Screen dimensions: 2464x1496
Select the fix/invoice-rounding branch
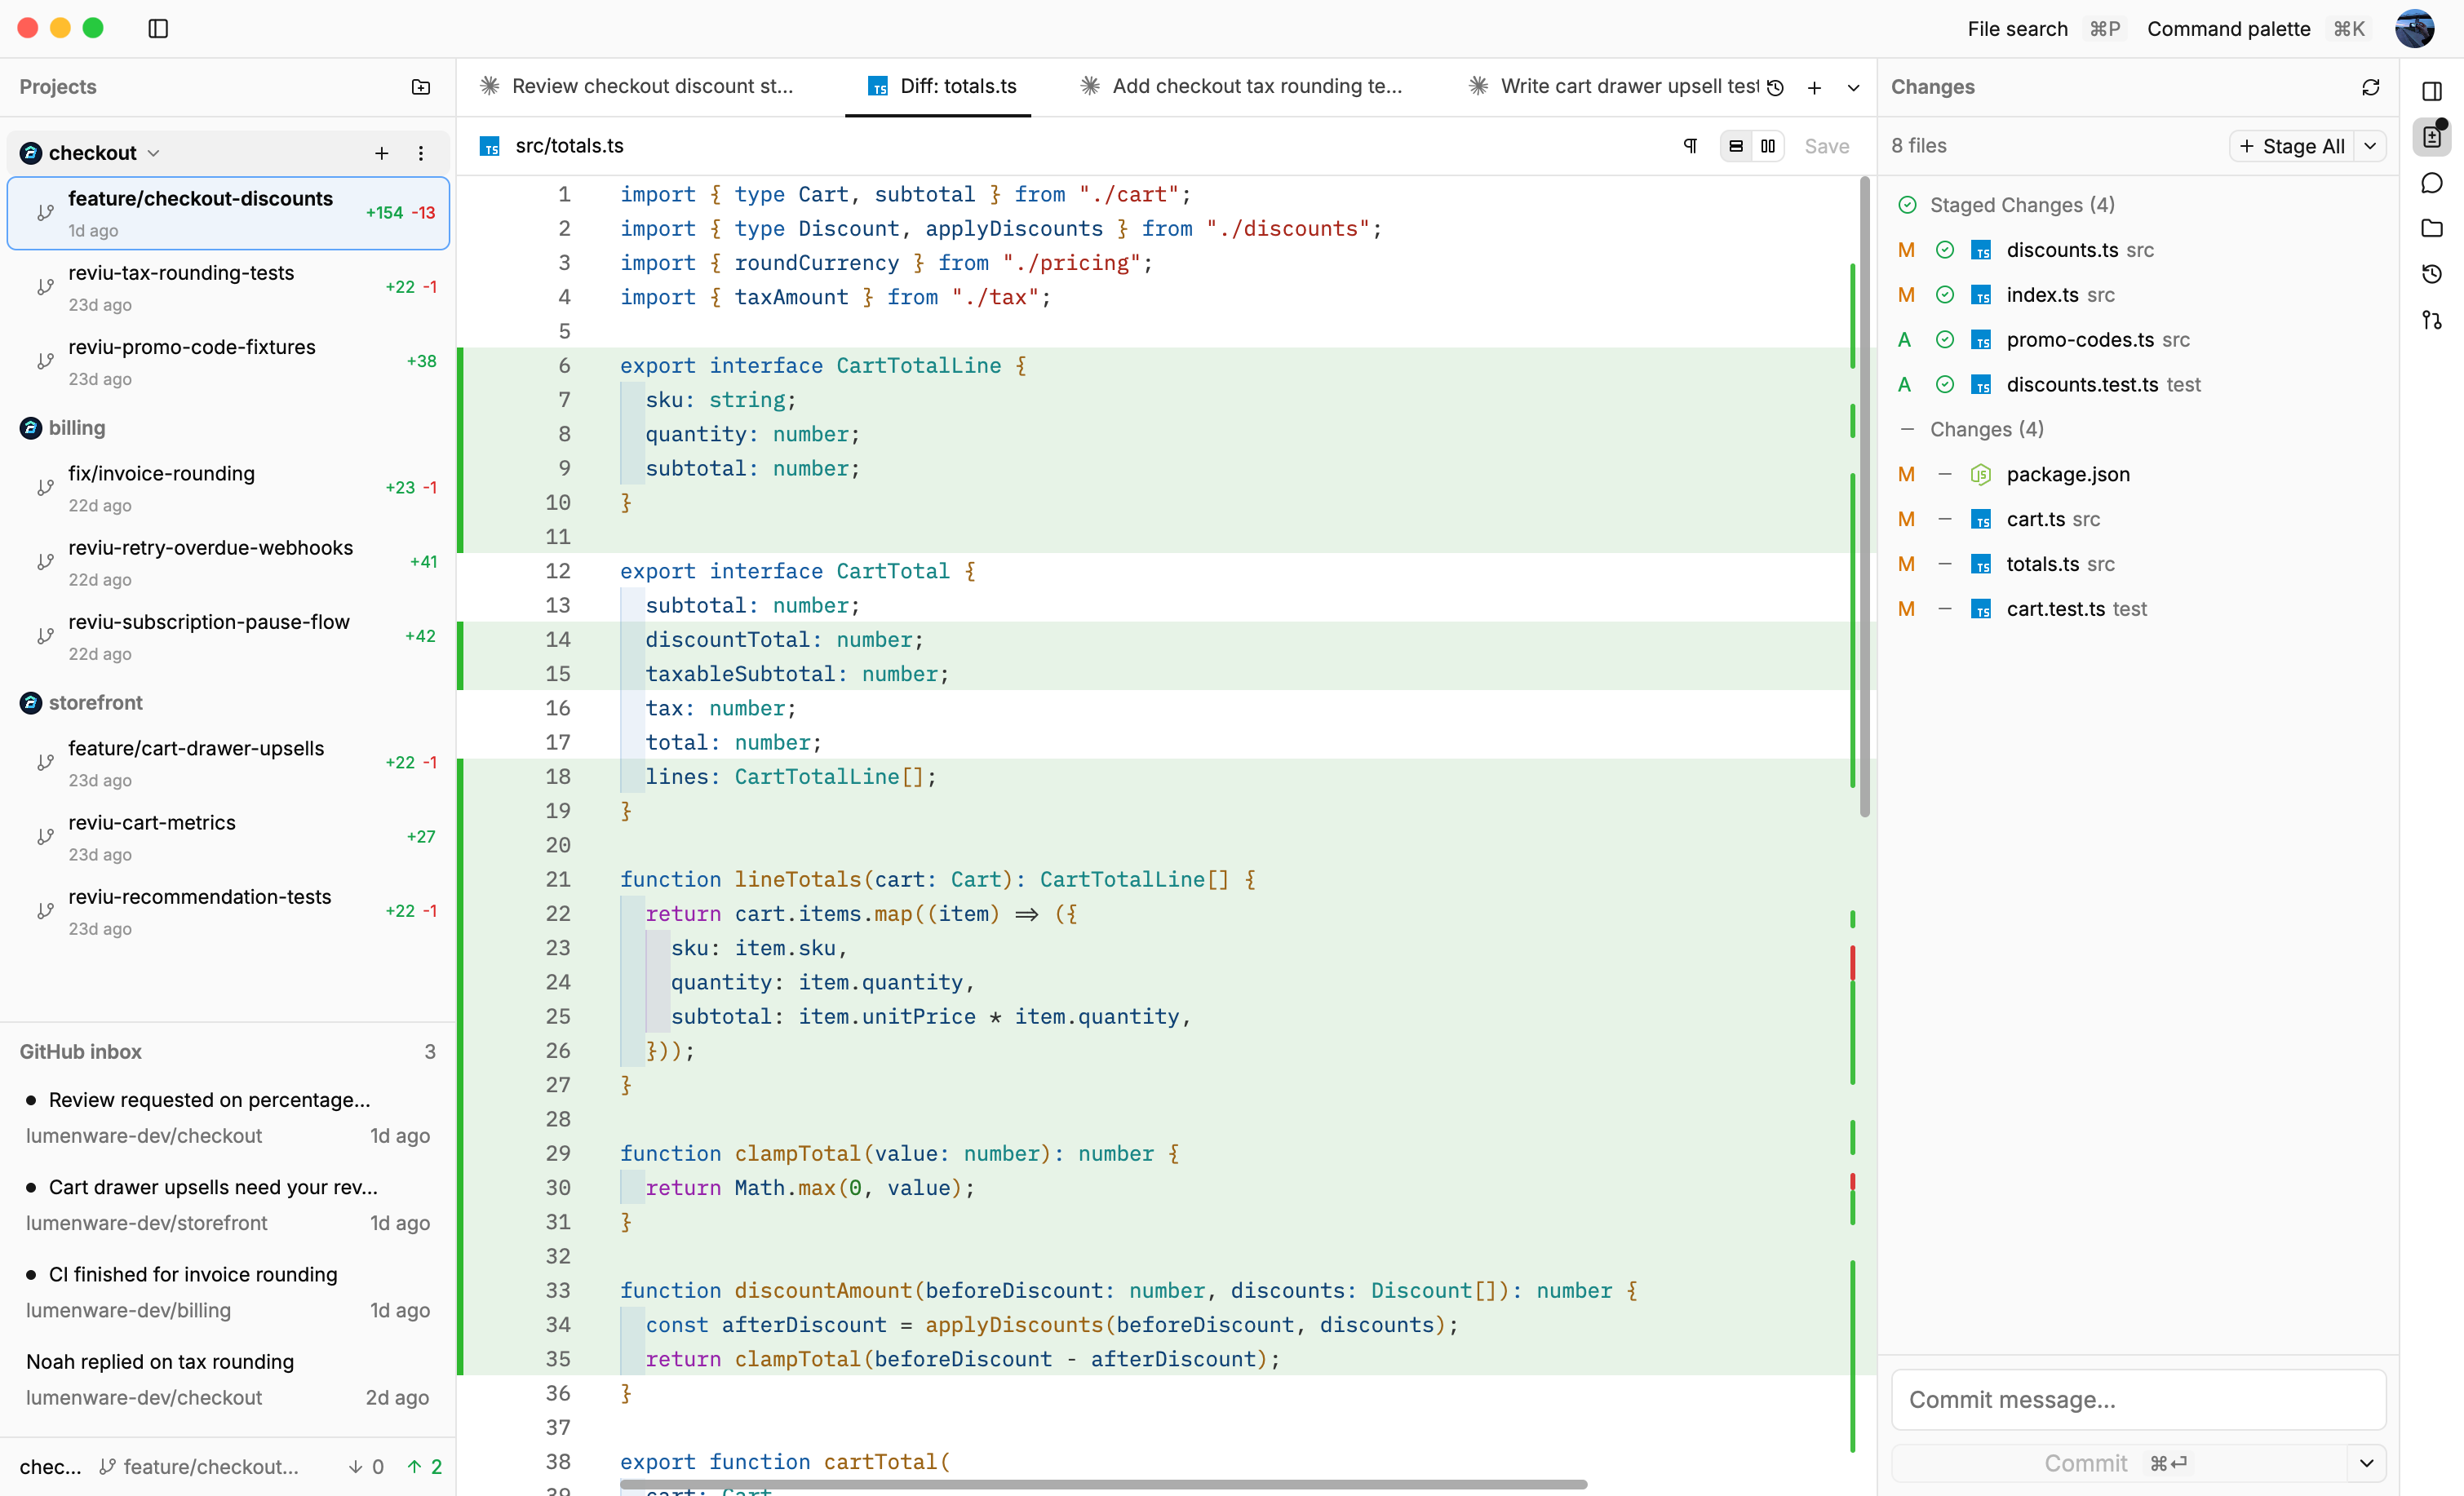[x=228, y=488]
